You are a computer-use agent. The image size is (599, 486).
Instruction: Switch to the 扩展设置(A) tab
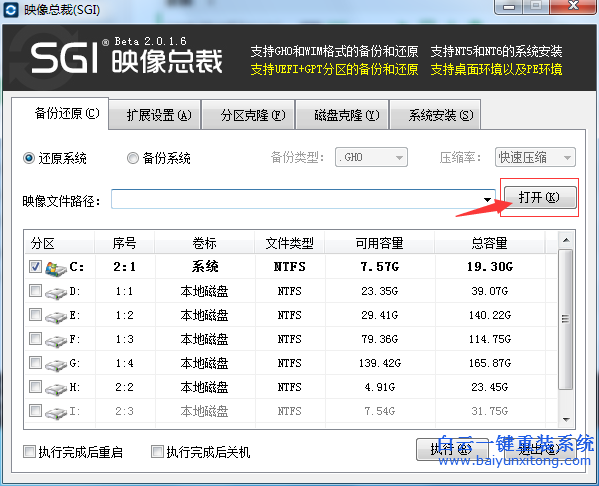155,115
